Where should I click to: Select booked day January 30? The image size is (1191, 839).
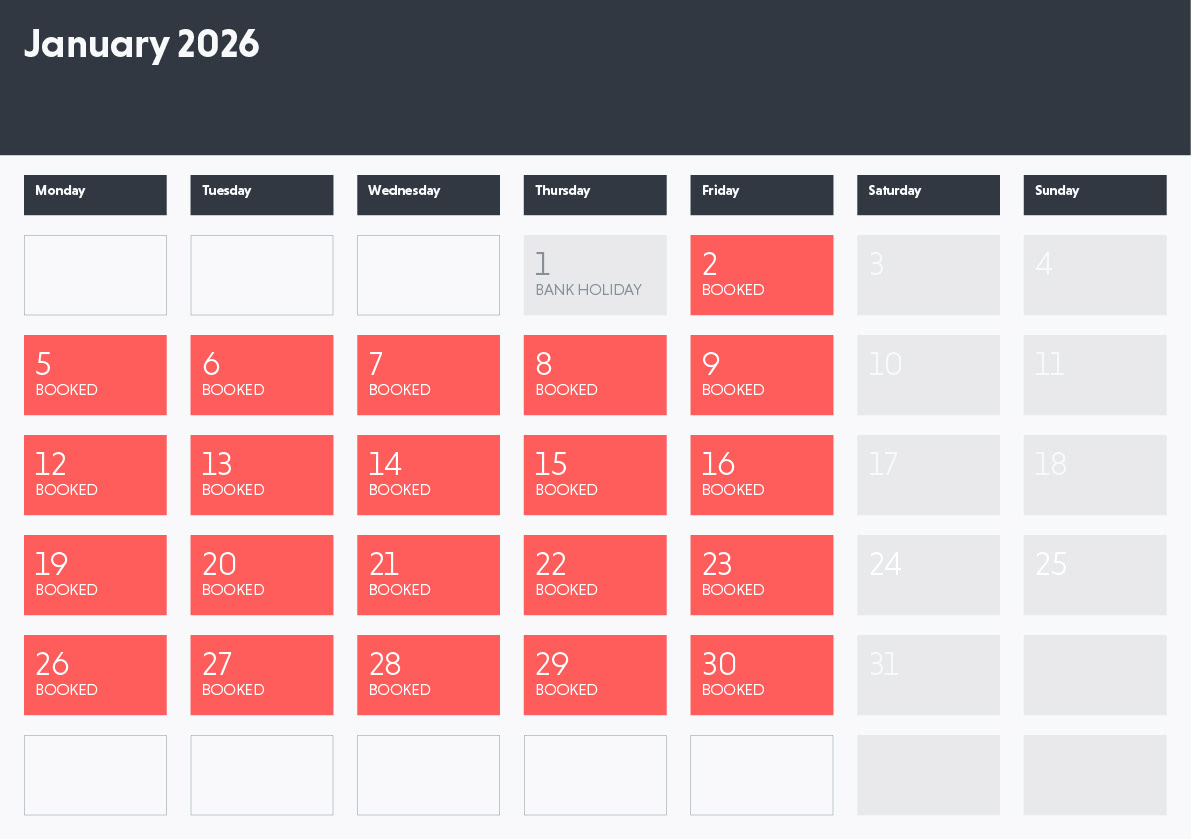pos(761,675)
